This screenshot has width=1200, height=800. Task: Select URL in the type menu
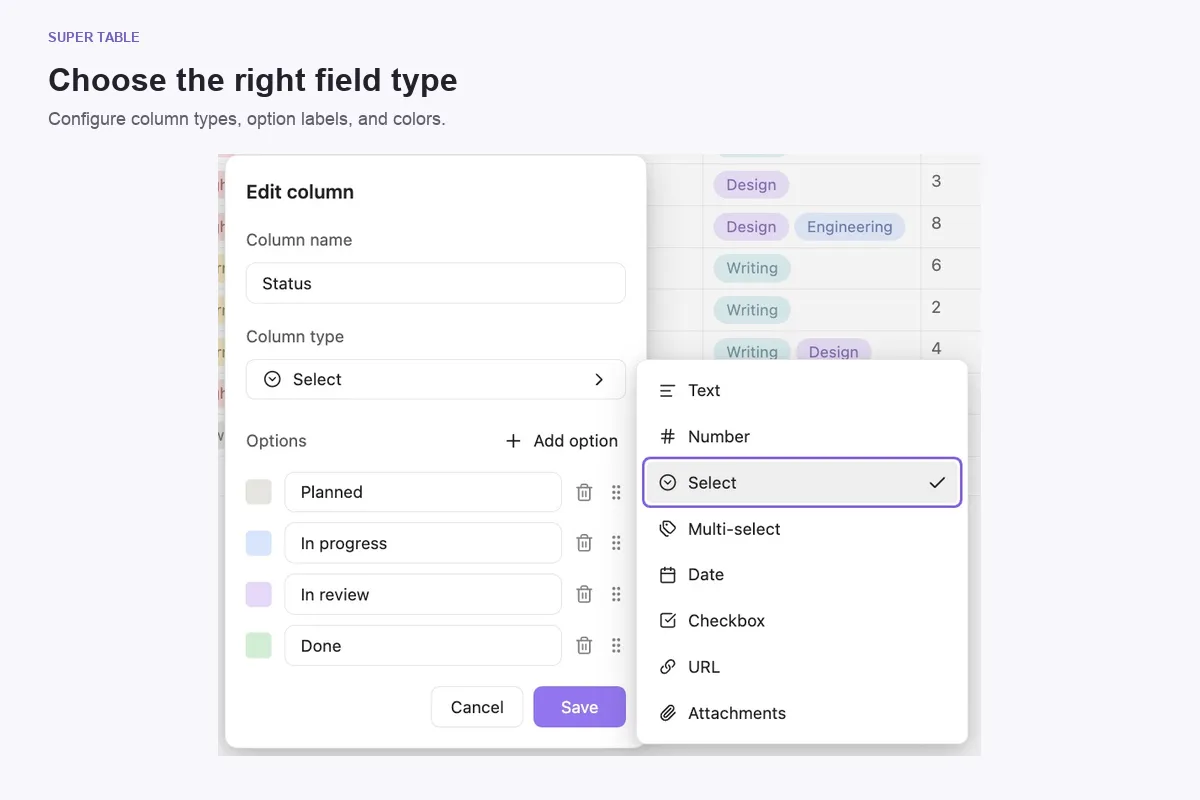click(x=802, y=667)
